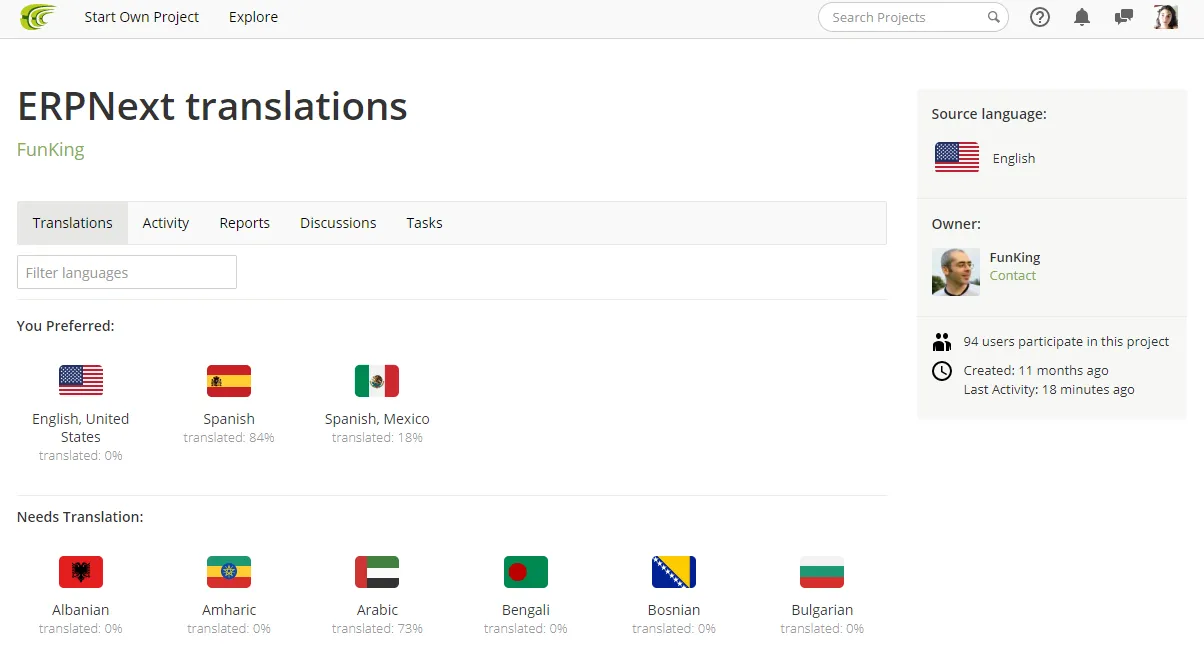The image size is (1204, 663).
Task: Click 'translated: 84%' under Spanish
Action: point(229,438)
